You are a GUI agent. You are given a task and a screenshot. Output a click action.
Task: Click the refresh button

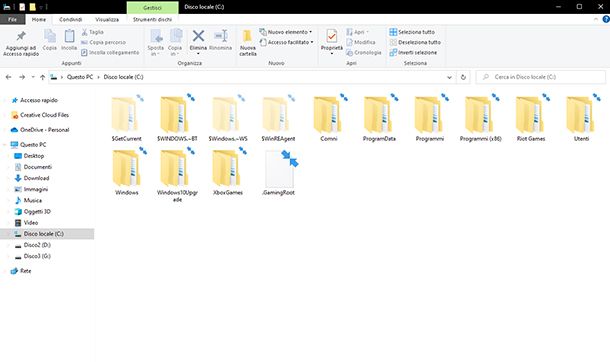click(463, 77)
